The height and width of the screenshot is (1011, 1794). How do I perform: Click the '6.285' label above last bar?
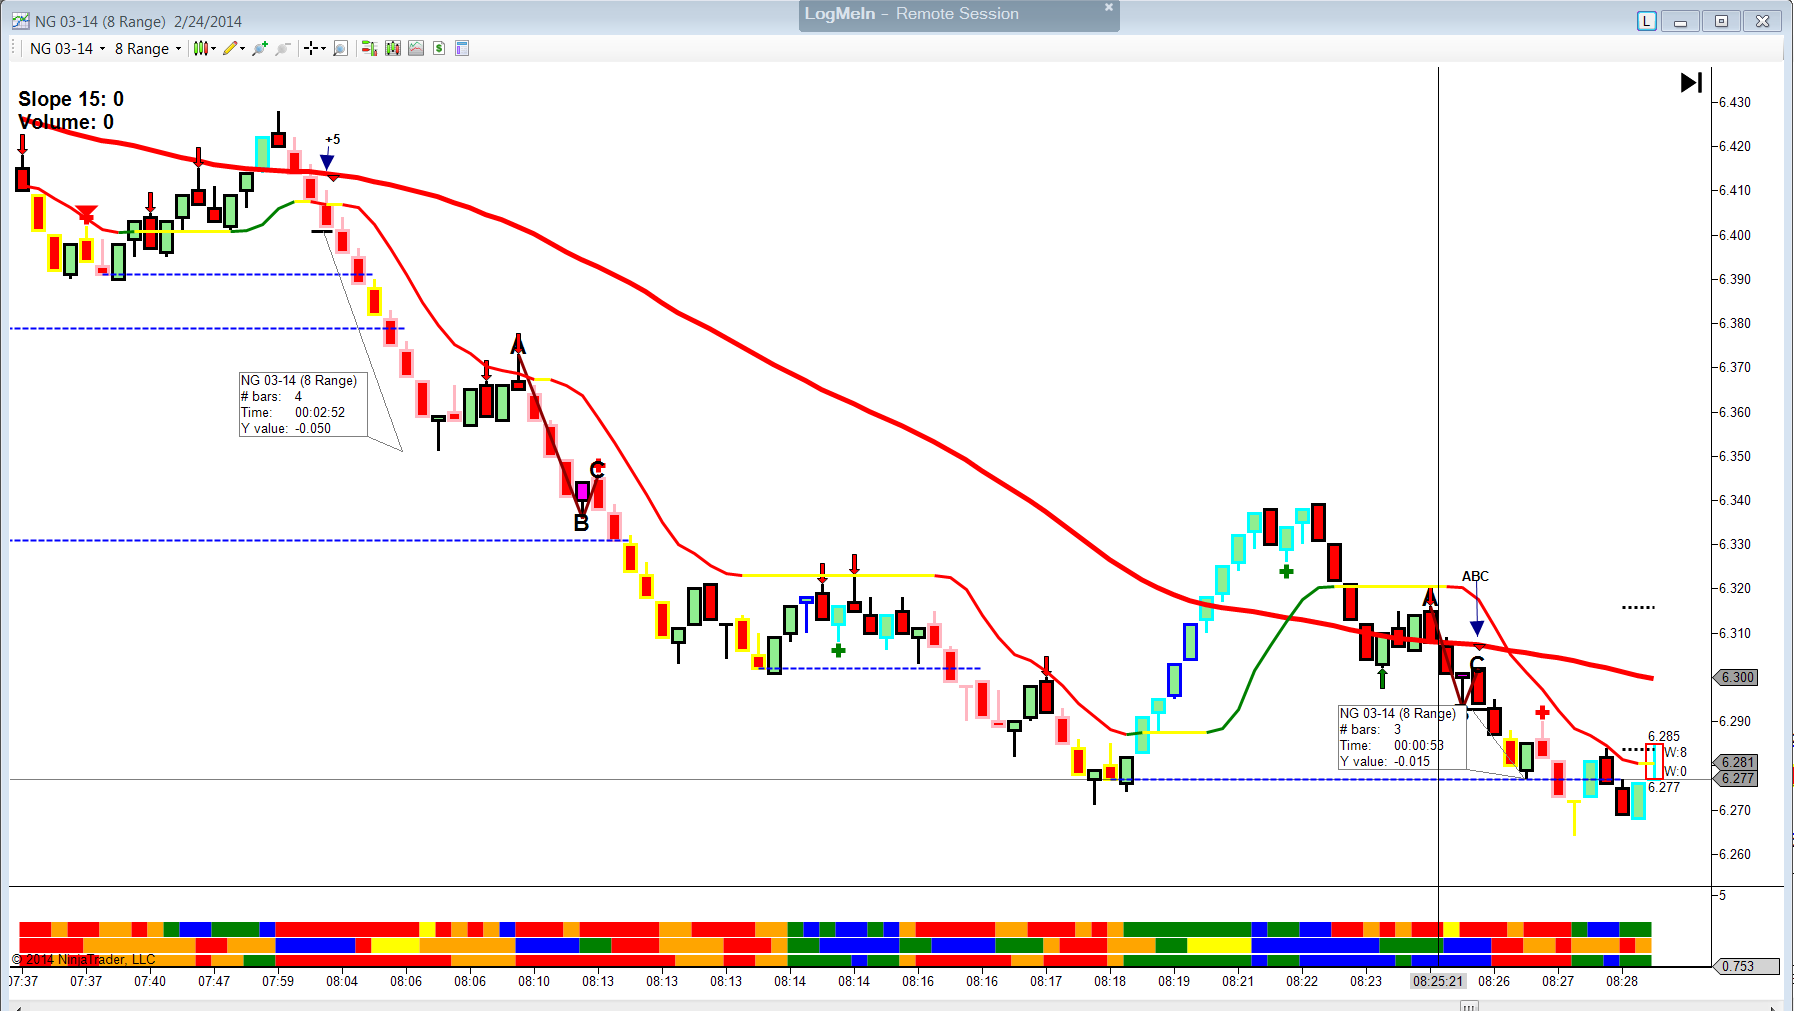pyautogui.click(x=1664, y=736)
